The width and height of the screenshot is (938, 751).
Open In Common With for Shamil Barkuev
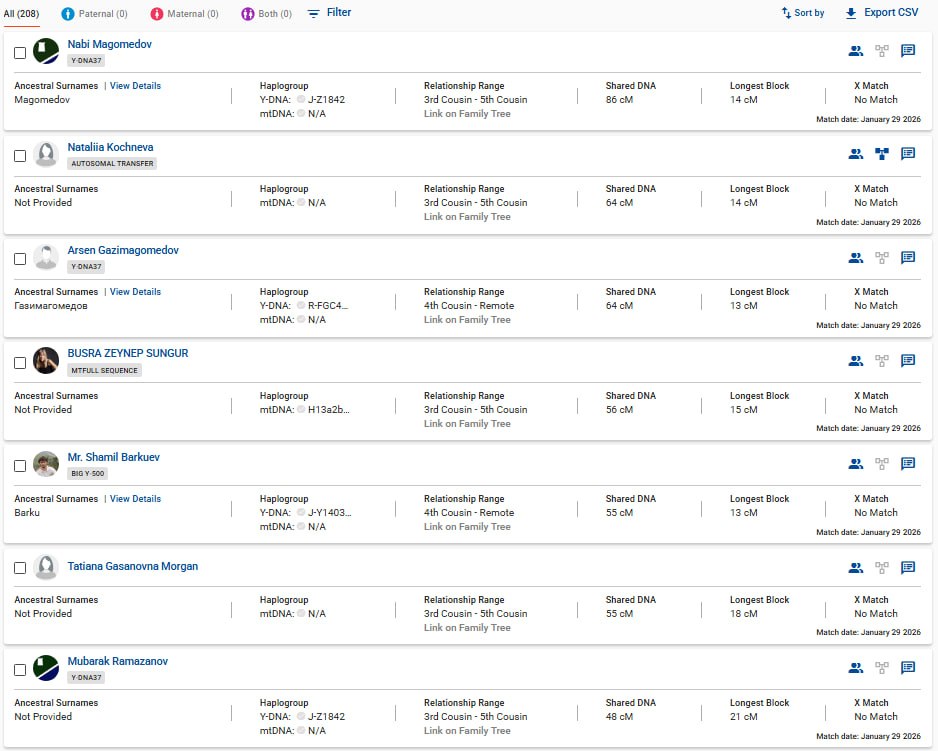point(855,464)
